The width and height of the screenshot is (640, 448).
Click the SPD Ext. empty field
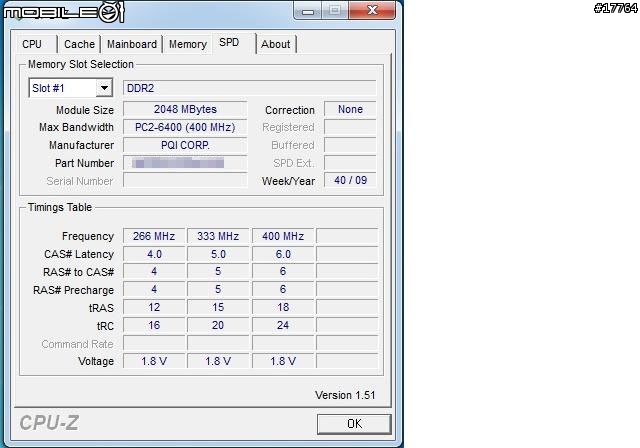coord(350,163)
